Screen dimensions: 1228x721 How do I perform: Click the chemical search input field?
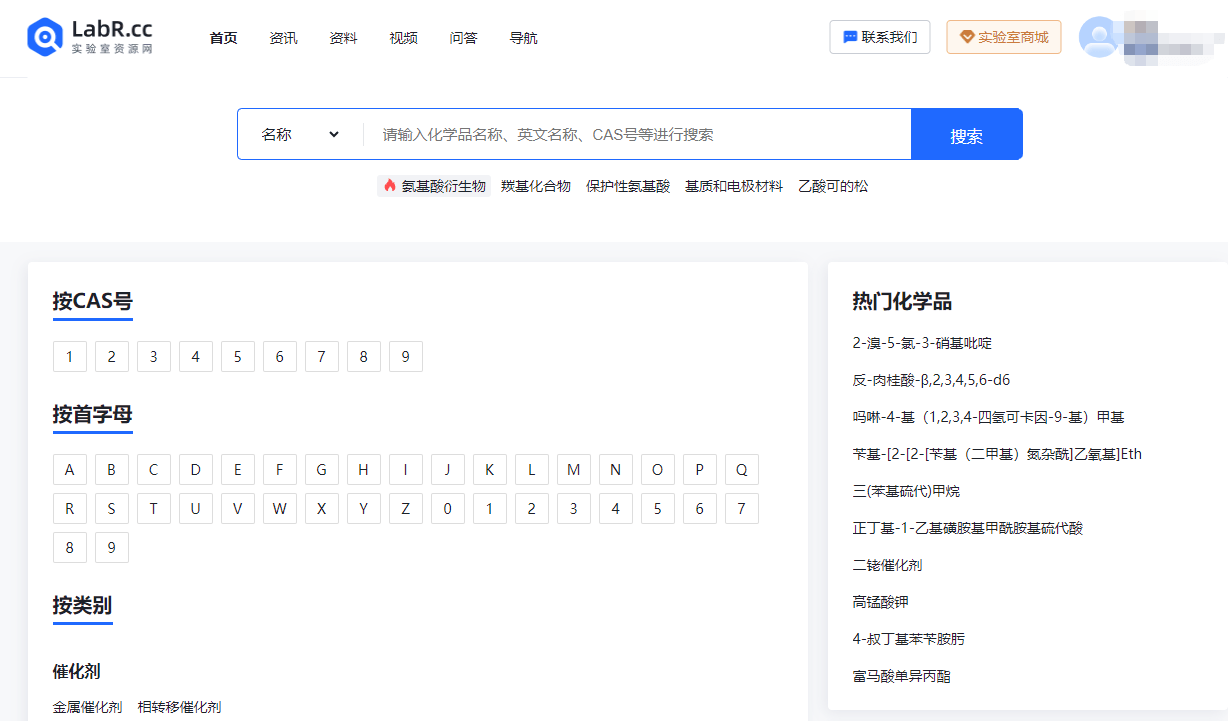pyautogui.click(x=637, y=134)
